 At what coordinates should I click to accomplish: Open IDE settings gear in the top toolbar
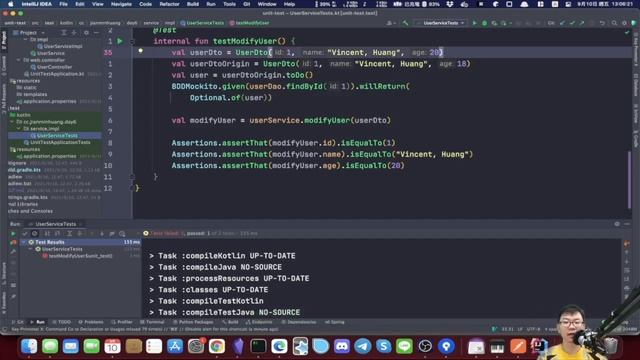tap(624, 23)
